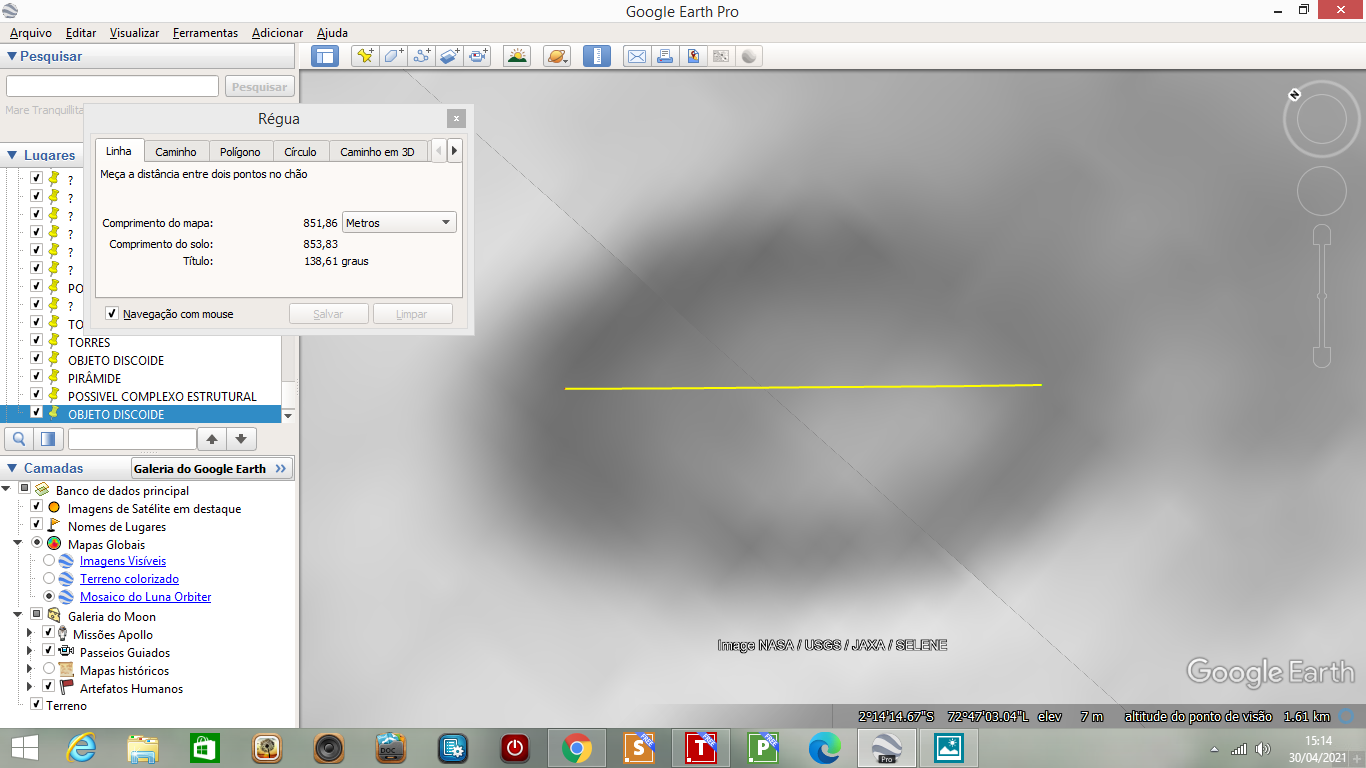This screenshot has height=768, width=1366.
Task: Uncheck the Terreno layer checkbox
Action: (x=36, y=705)
